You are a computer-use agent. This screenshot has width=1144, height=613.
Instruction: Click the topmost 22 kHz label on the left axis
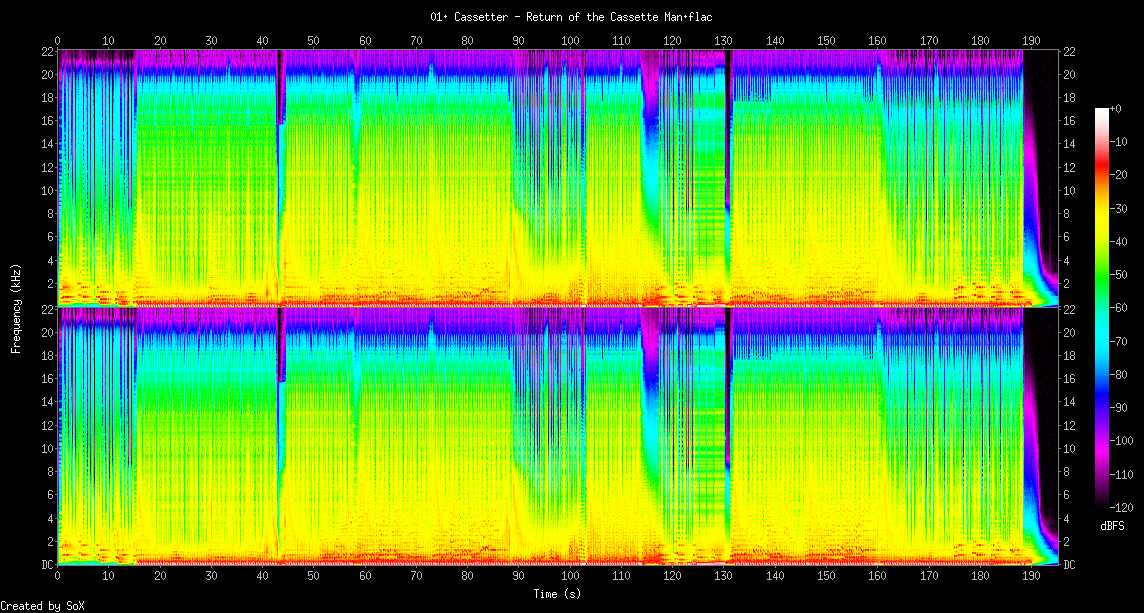coord(47,51)
